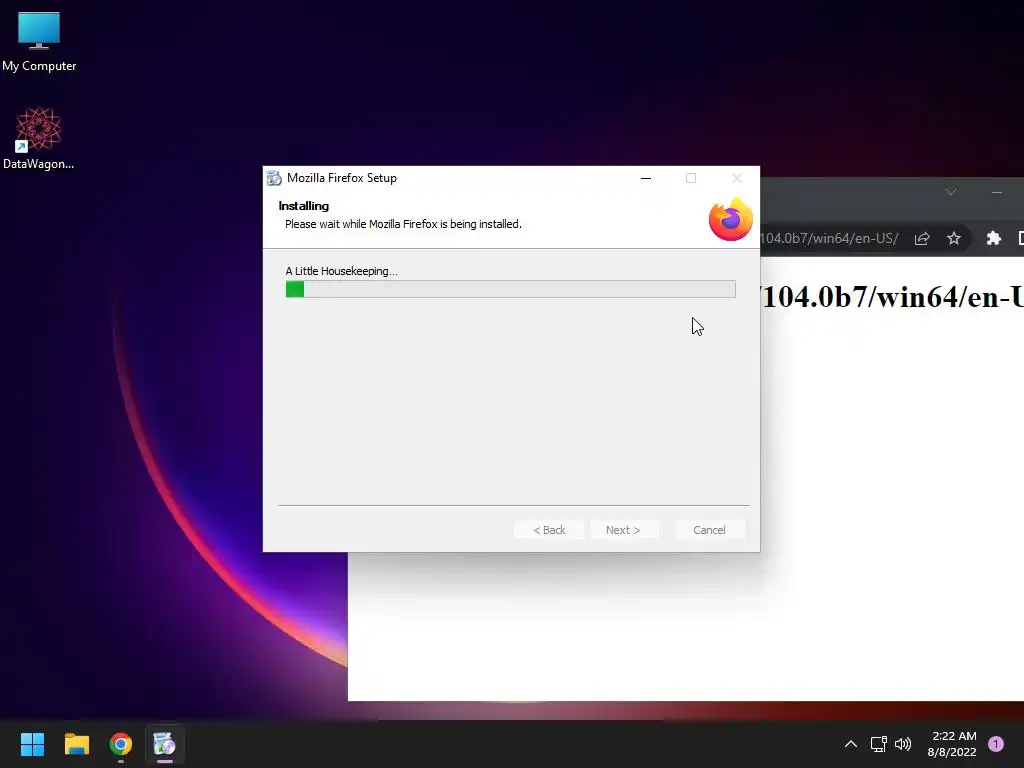Open the notification badge in the tray
This screenshot has width=1024, height=768.
point(995,744)
